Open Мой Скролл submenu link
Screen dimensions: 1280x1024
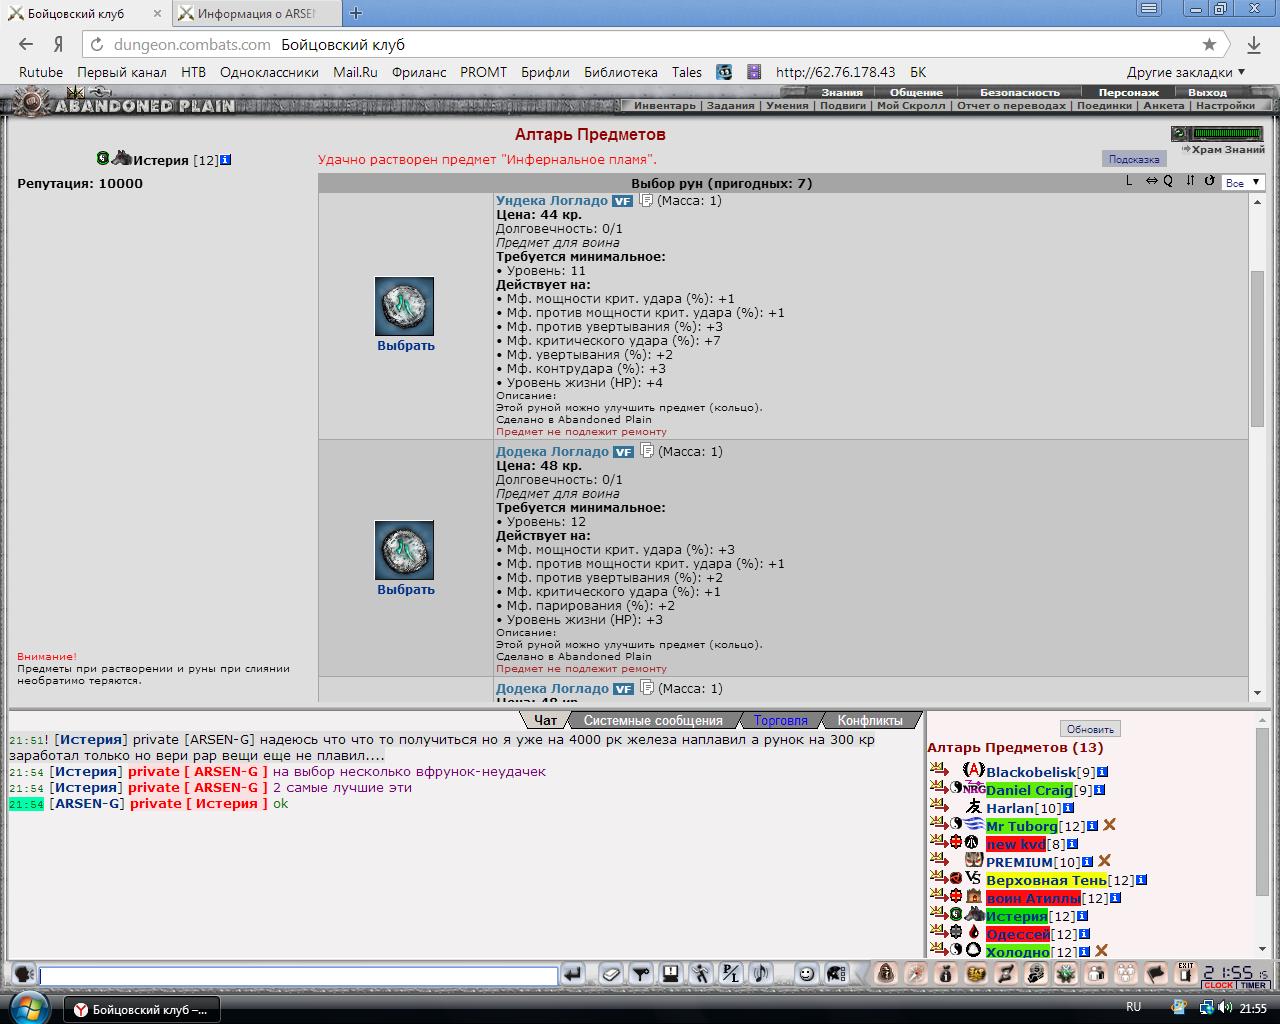911,105
